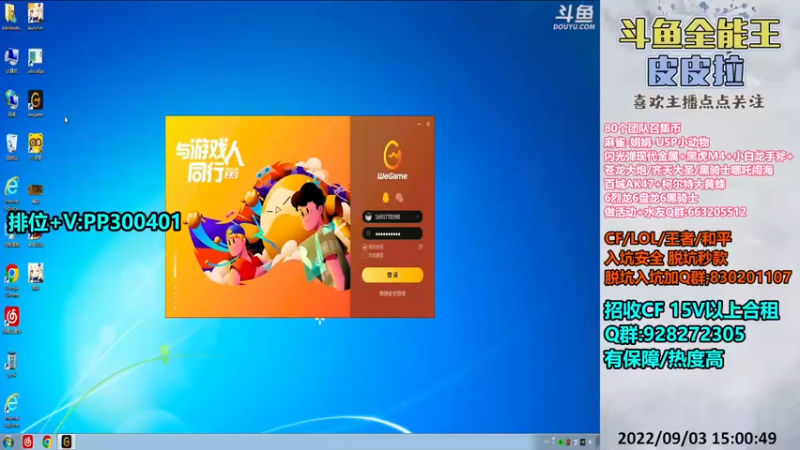Select the NetEase Cloud Music desktop icon
The height and width of the screenshot is (450, 800).
(x=11, y=320)
